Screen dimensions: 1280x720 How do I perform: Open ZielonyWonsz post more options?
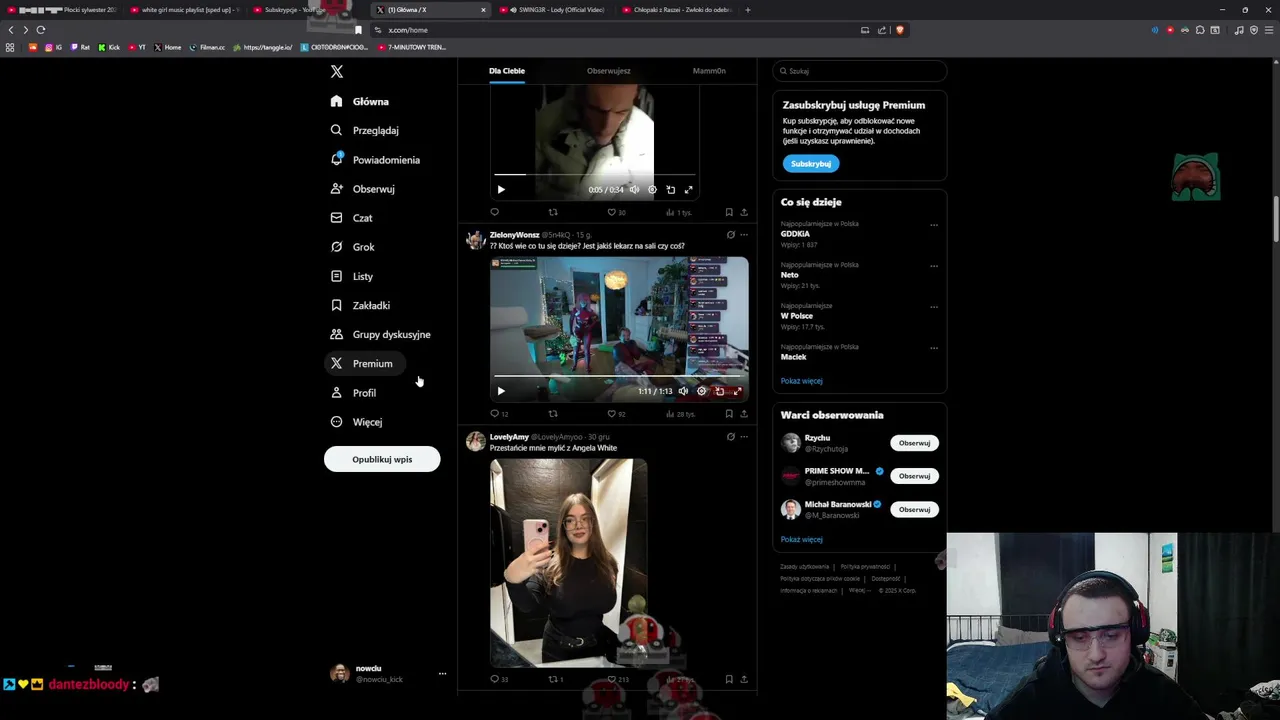[744, 235]
